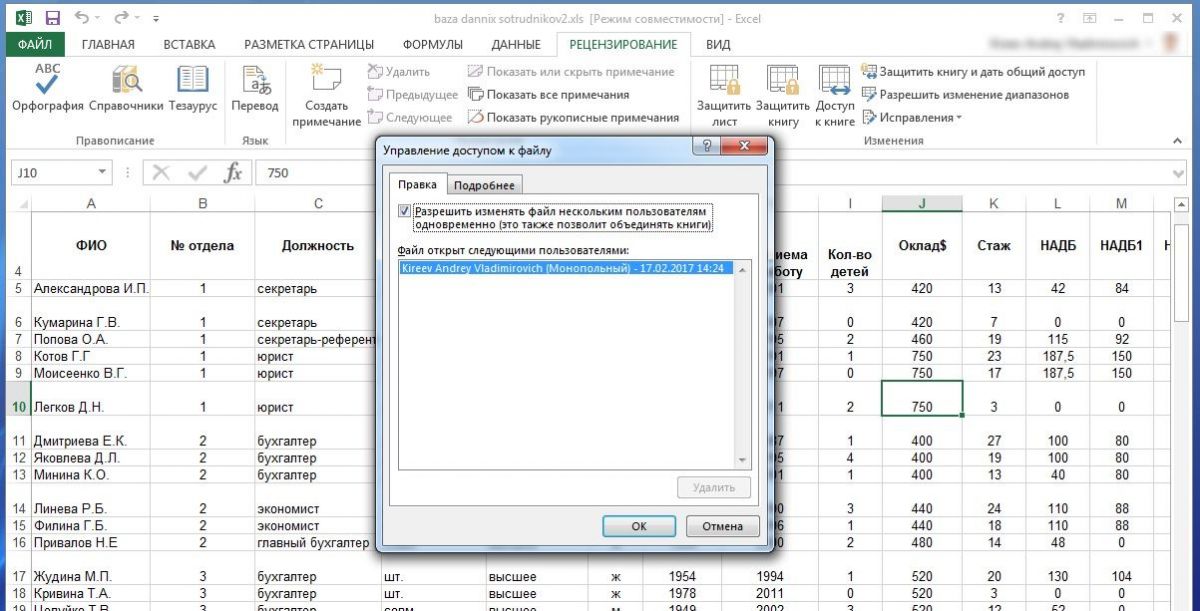
Task: Click Удалить comment in ribbon
Action: tap(399, 72)
